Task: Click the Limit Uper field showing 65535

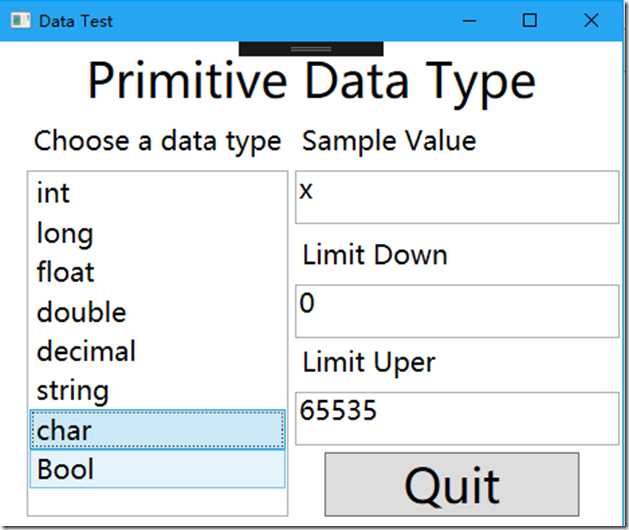Action: pyautogui.click(x=457, y=418)
